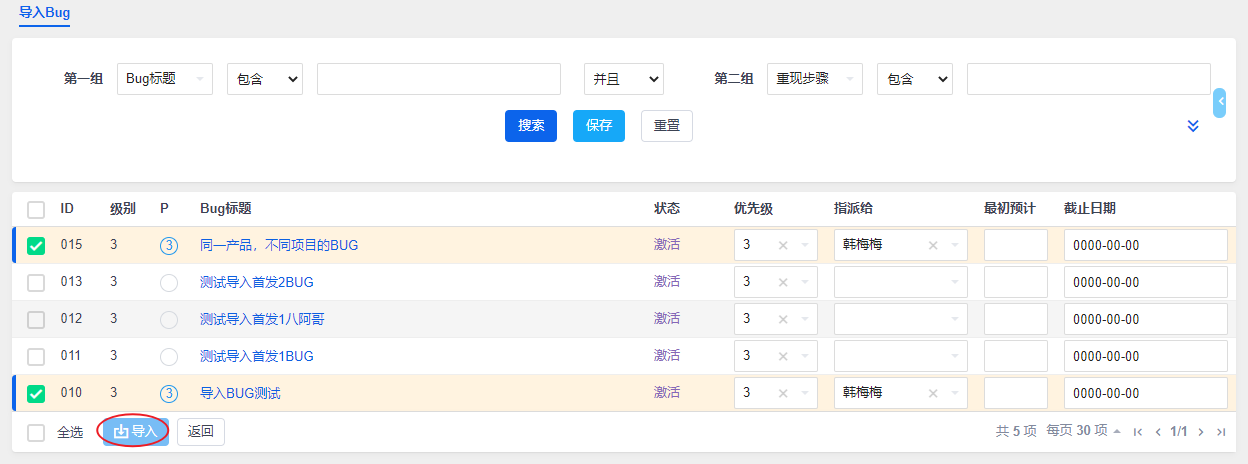Tick the 全选 select-all checkbox
This screenshot has height=464, width=1248.
click(x=36, y=433)
